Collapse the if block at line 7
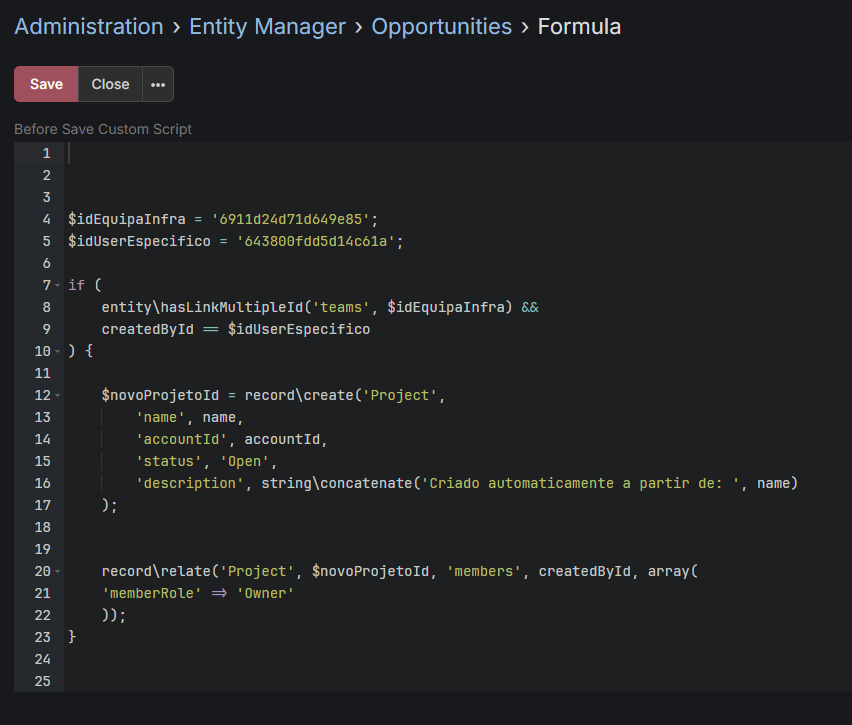 (x=58, y=286)
